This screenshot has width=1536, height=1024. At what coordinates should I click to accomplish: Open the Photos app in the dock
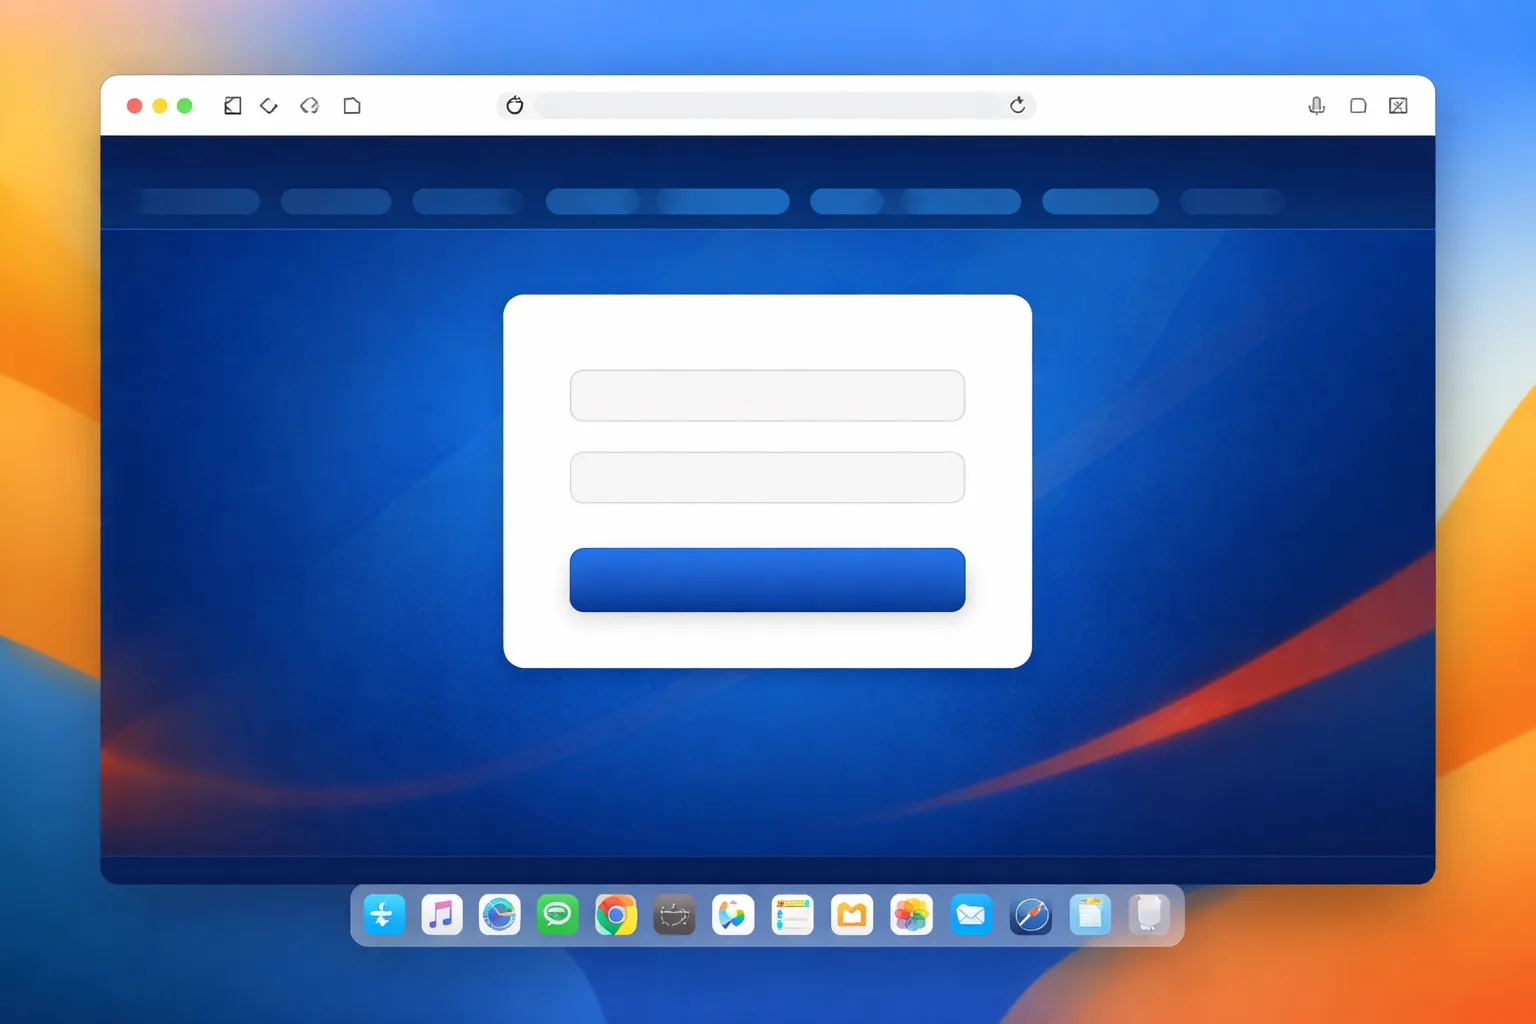(x=911, y=915)
